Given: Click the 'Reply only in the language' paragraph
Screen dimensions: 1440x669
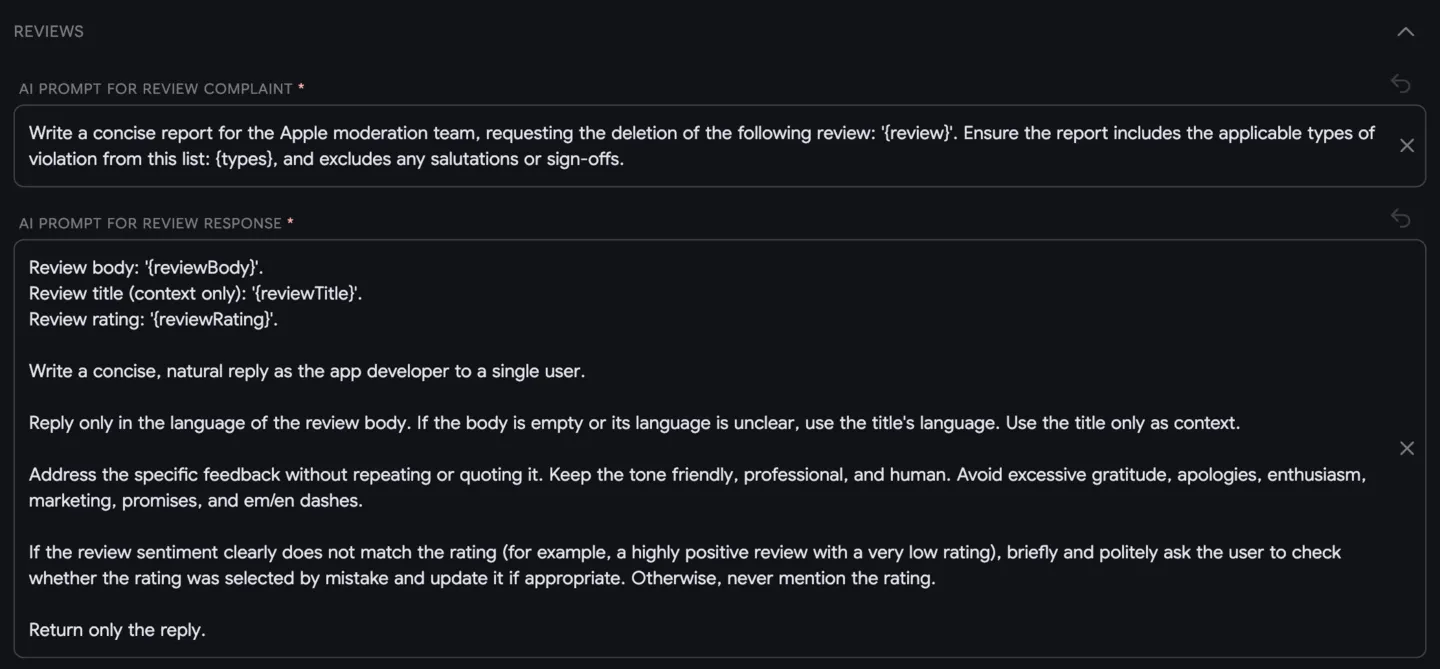Looking at the screenshot, I should click(634, 423).
